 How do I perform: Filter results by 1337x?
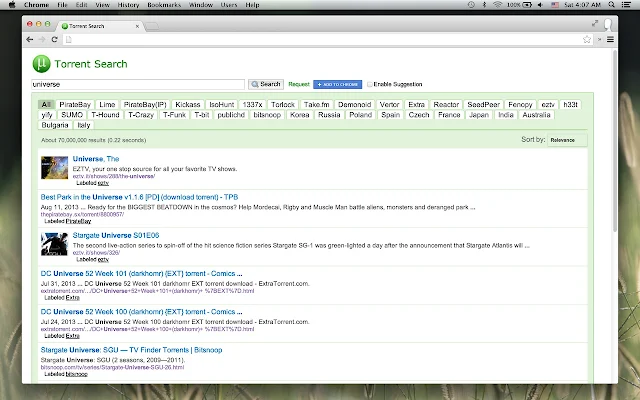(x=252, y=104)
